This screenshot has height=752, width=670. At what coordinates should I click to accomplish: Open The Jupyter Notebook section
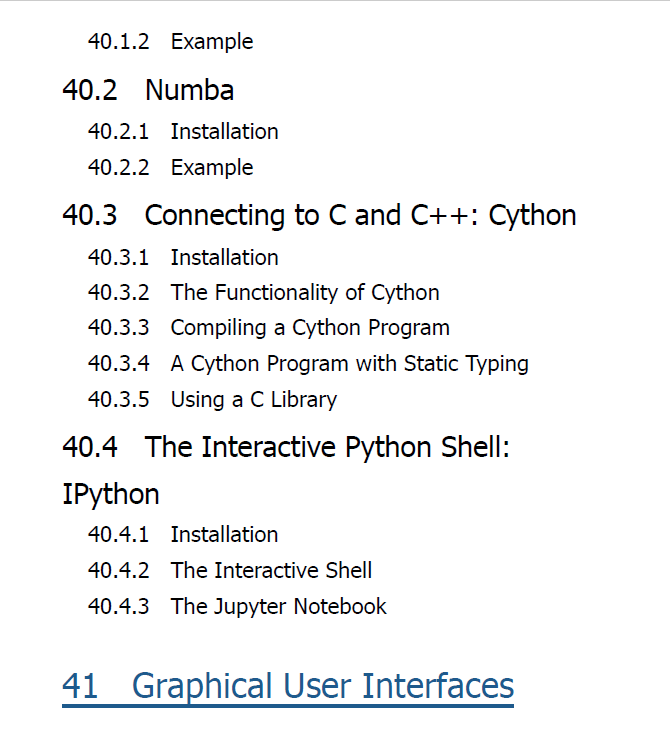(x=279, y=607)
